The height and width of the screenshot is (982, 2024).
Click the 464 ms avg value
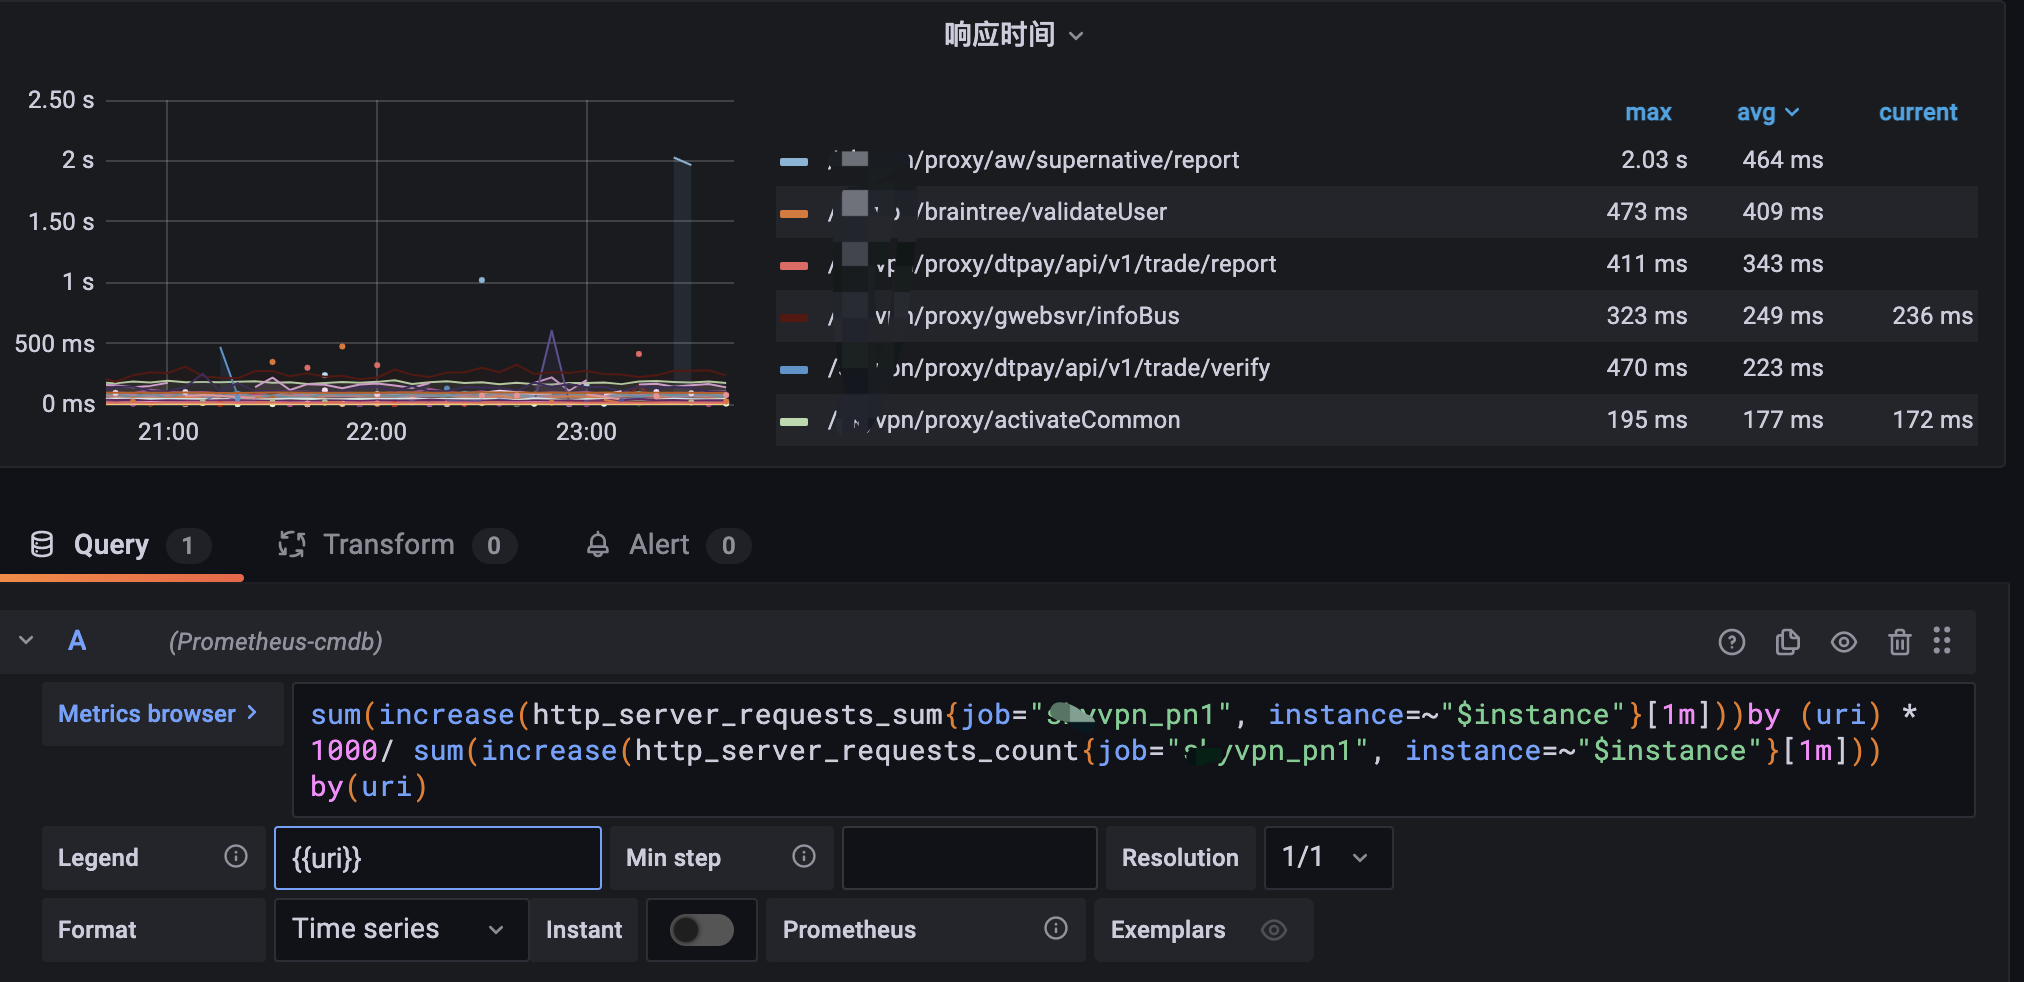tap(1782, 160)
